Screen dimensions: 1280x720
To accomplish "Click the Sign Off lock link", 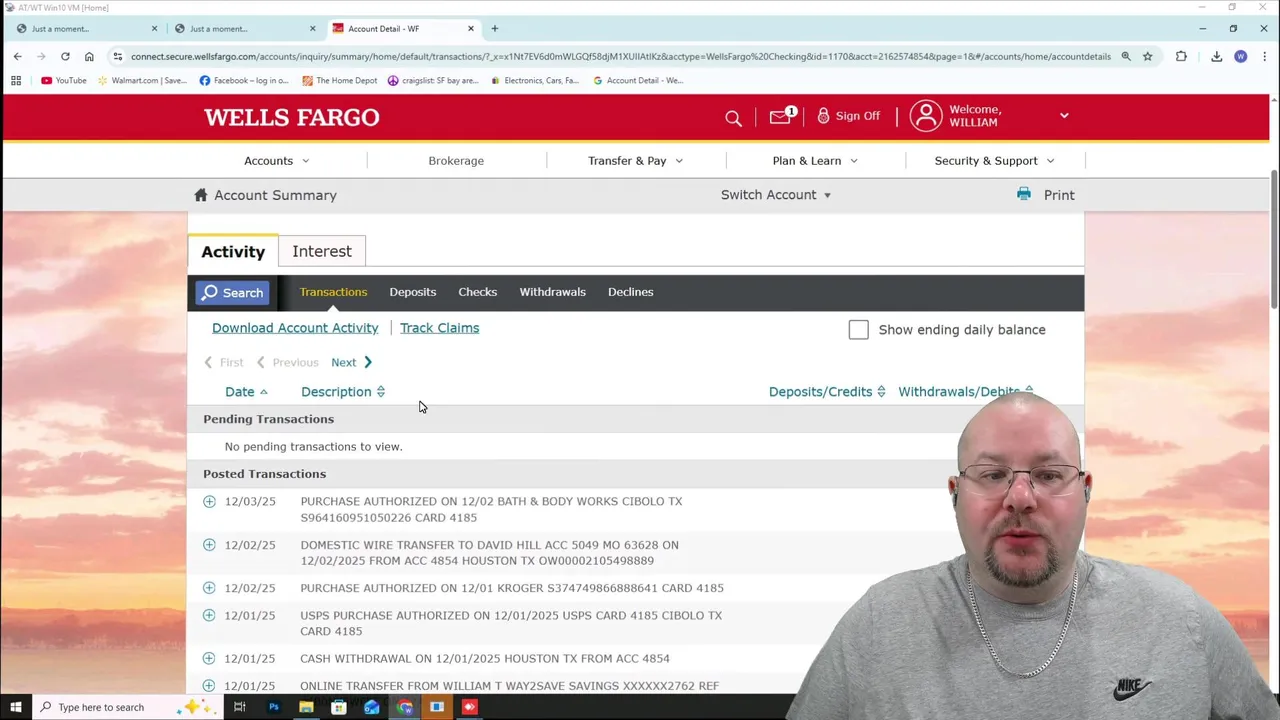I will 848,116.
